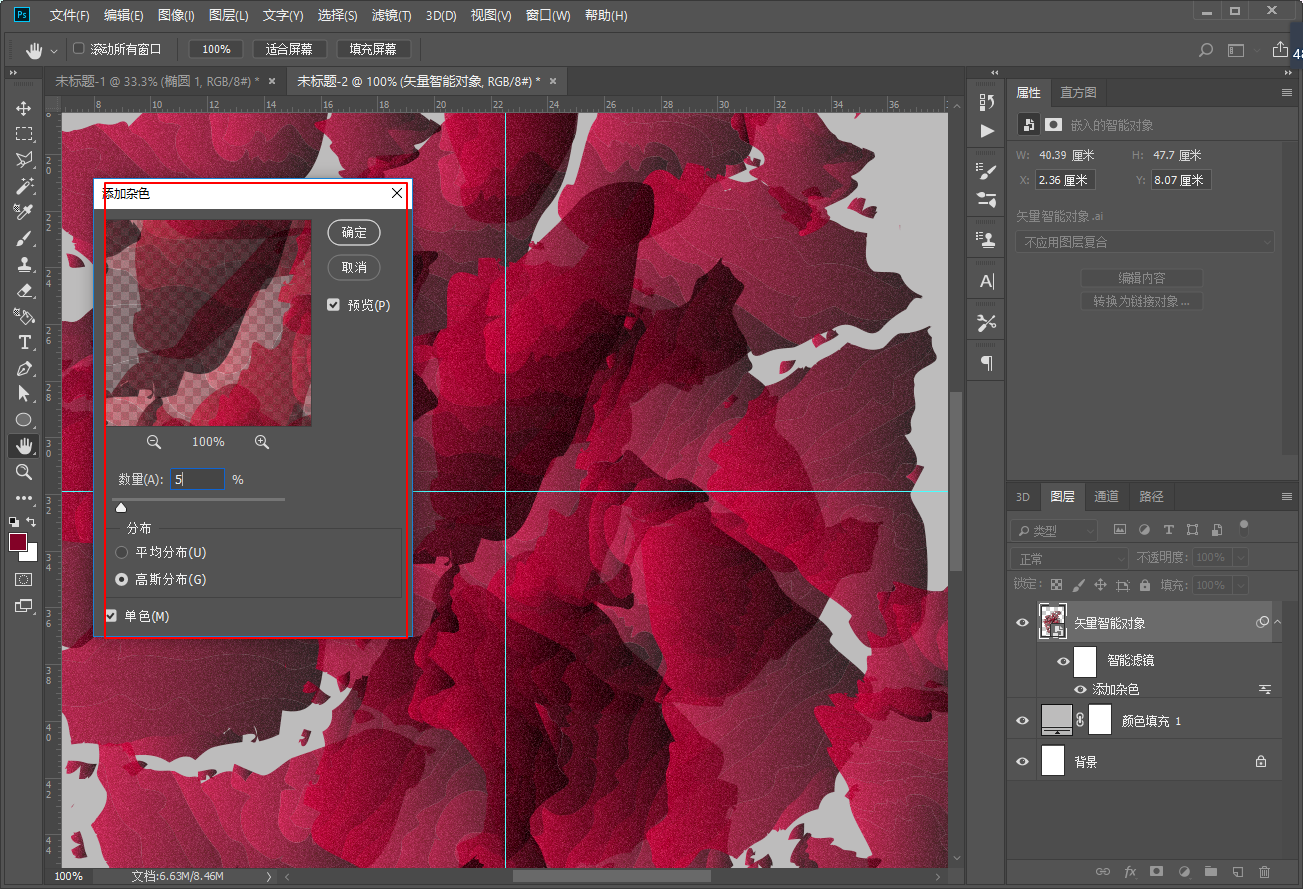Image resolution: width=1303 pixels, height=889 pixels.
Task: Switch to document tab 未标题-1
Action: coord(156,81)
